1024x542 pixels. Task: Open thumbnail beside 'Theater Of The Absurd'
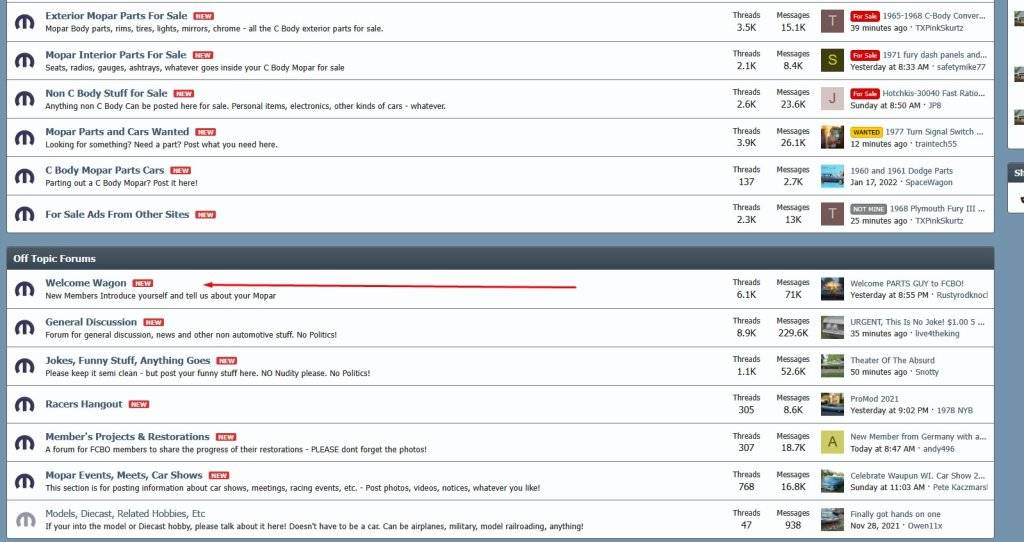tap(832, 366)
